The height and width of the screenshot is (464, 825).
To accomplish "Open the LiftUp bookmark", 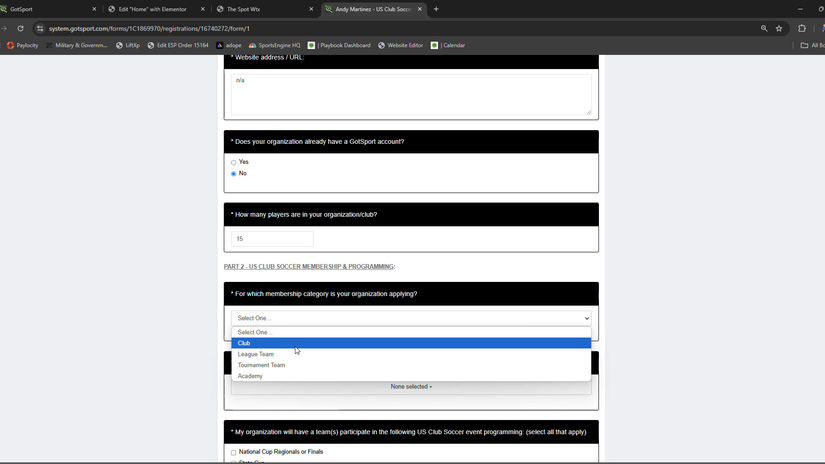I will pyautogui.click(x=128, y=45).
